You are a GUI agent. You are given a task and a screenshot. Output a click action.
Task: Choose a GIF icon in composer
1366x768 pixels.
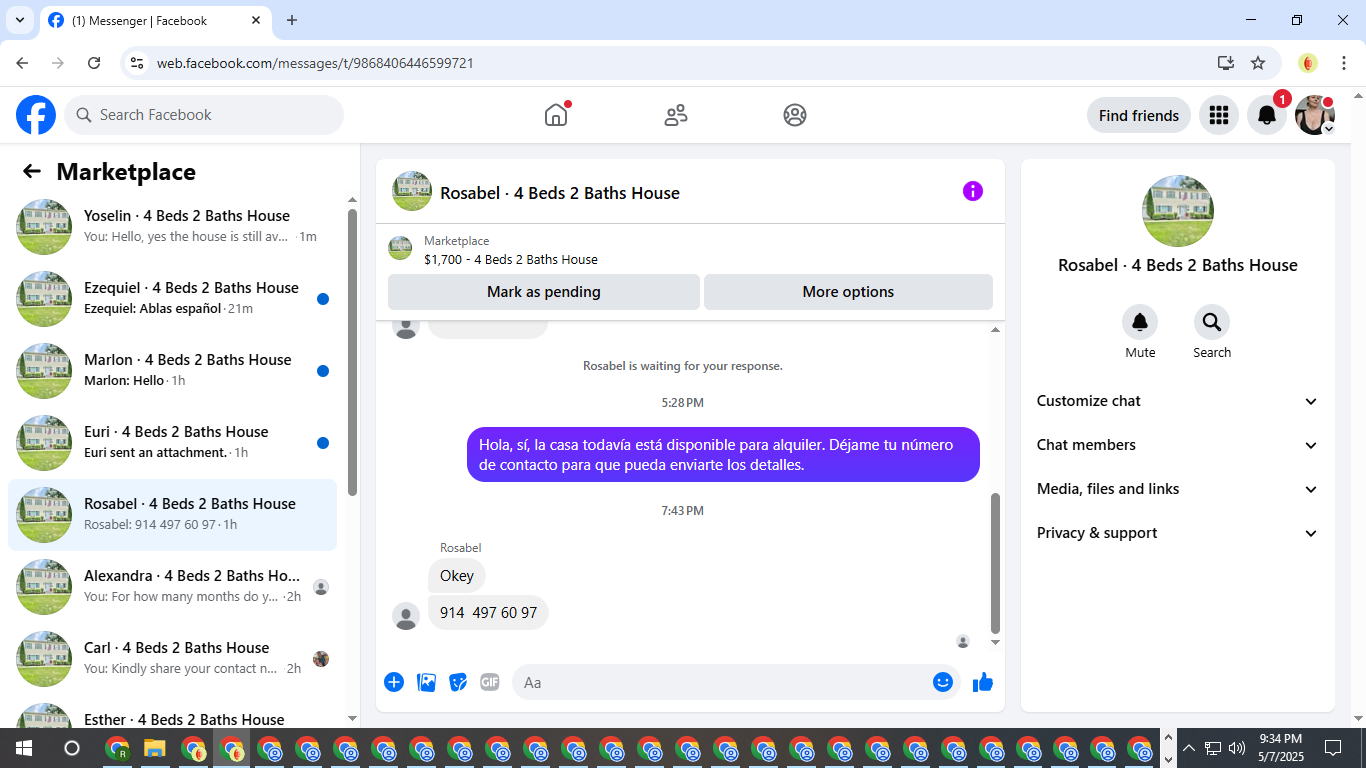490,682
